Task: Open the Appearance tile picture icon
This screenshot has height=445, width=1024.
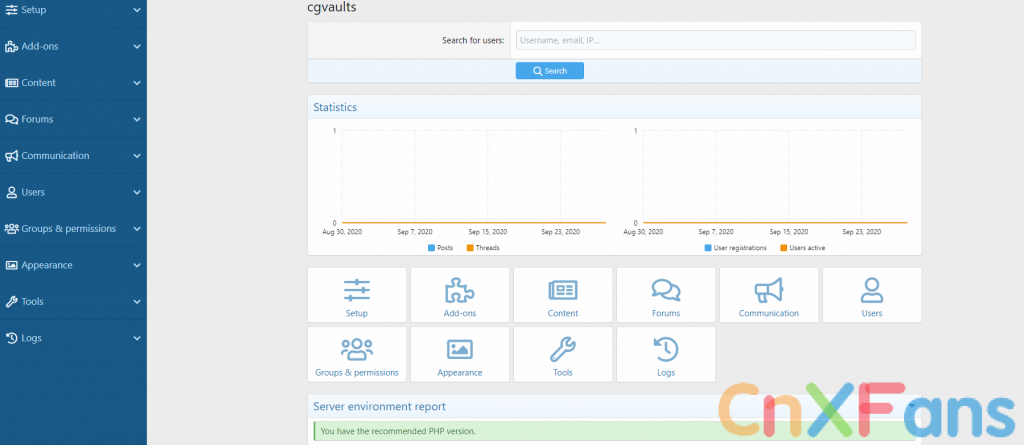Action: (x=460, y=350)
